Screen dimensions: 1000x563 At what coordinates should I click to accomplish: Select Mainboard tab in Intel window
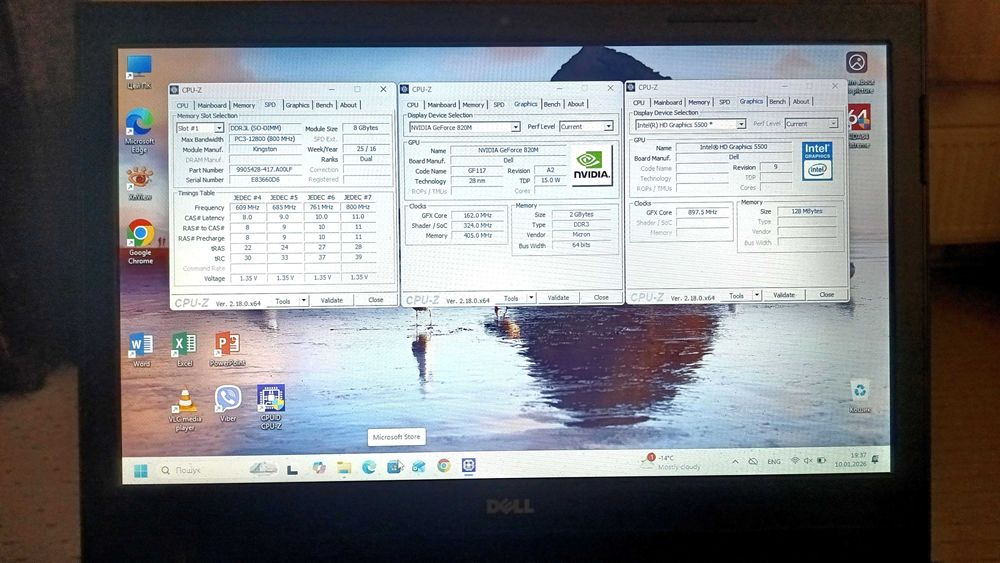pos(668,102)
